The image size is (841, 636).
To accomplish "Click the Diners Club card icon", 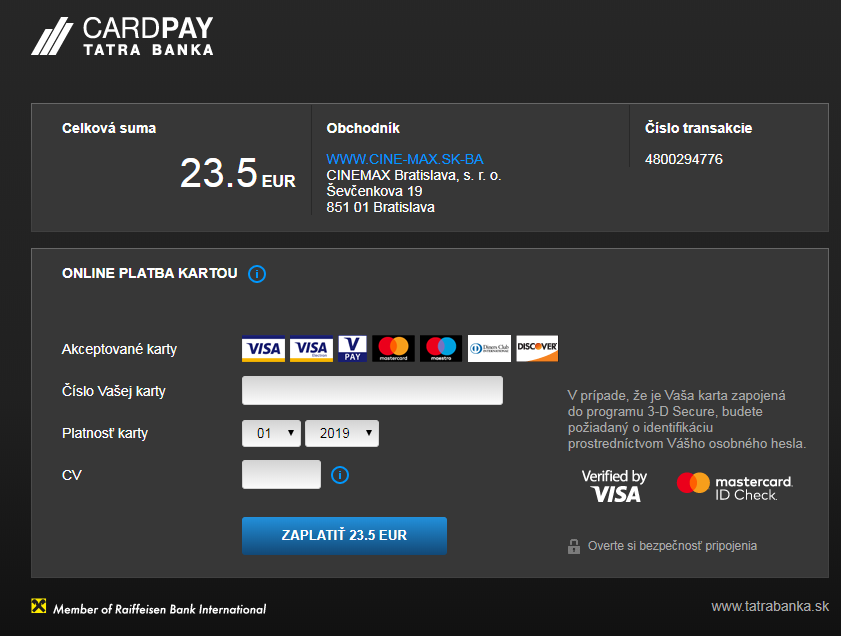I will pos(489,348).
